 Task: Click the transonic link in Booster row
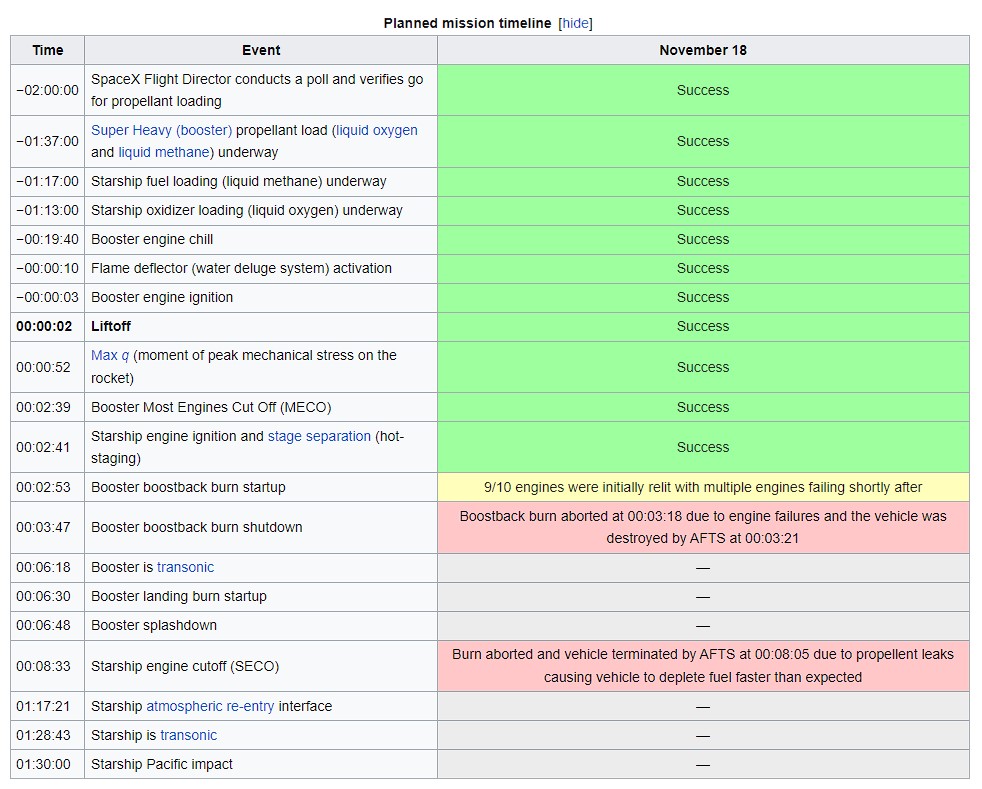click(185, 567)
